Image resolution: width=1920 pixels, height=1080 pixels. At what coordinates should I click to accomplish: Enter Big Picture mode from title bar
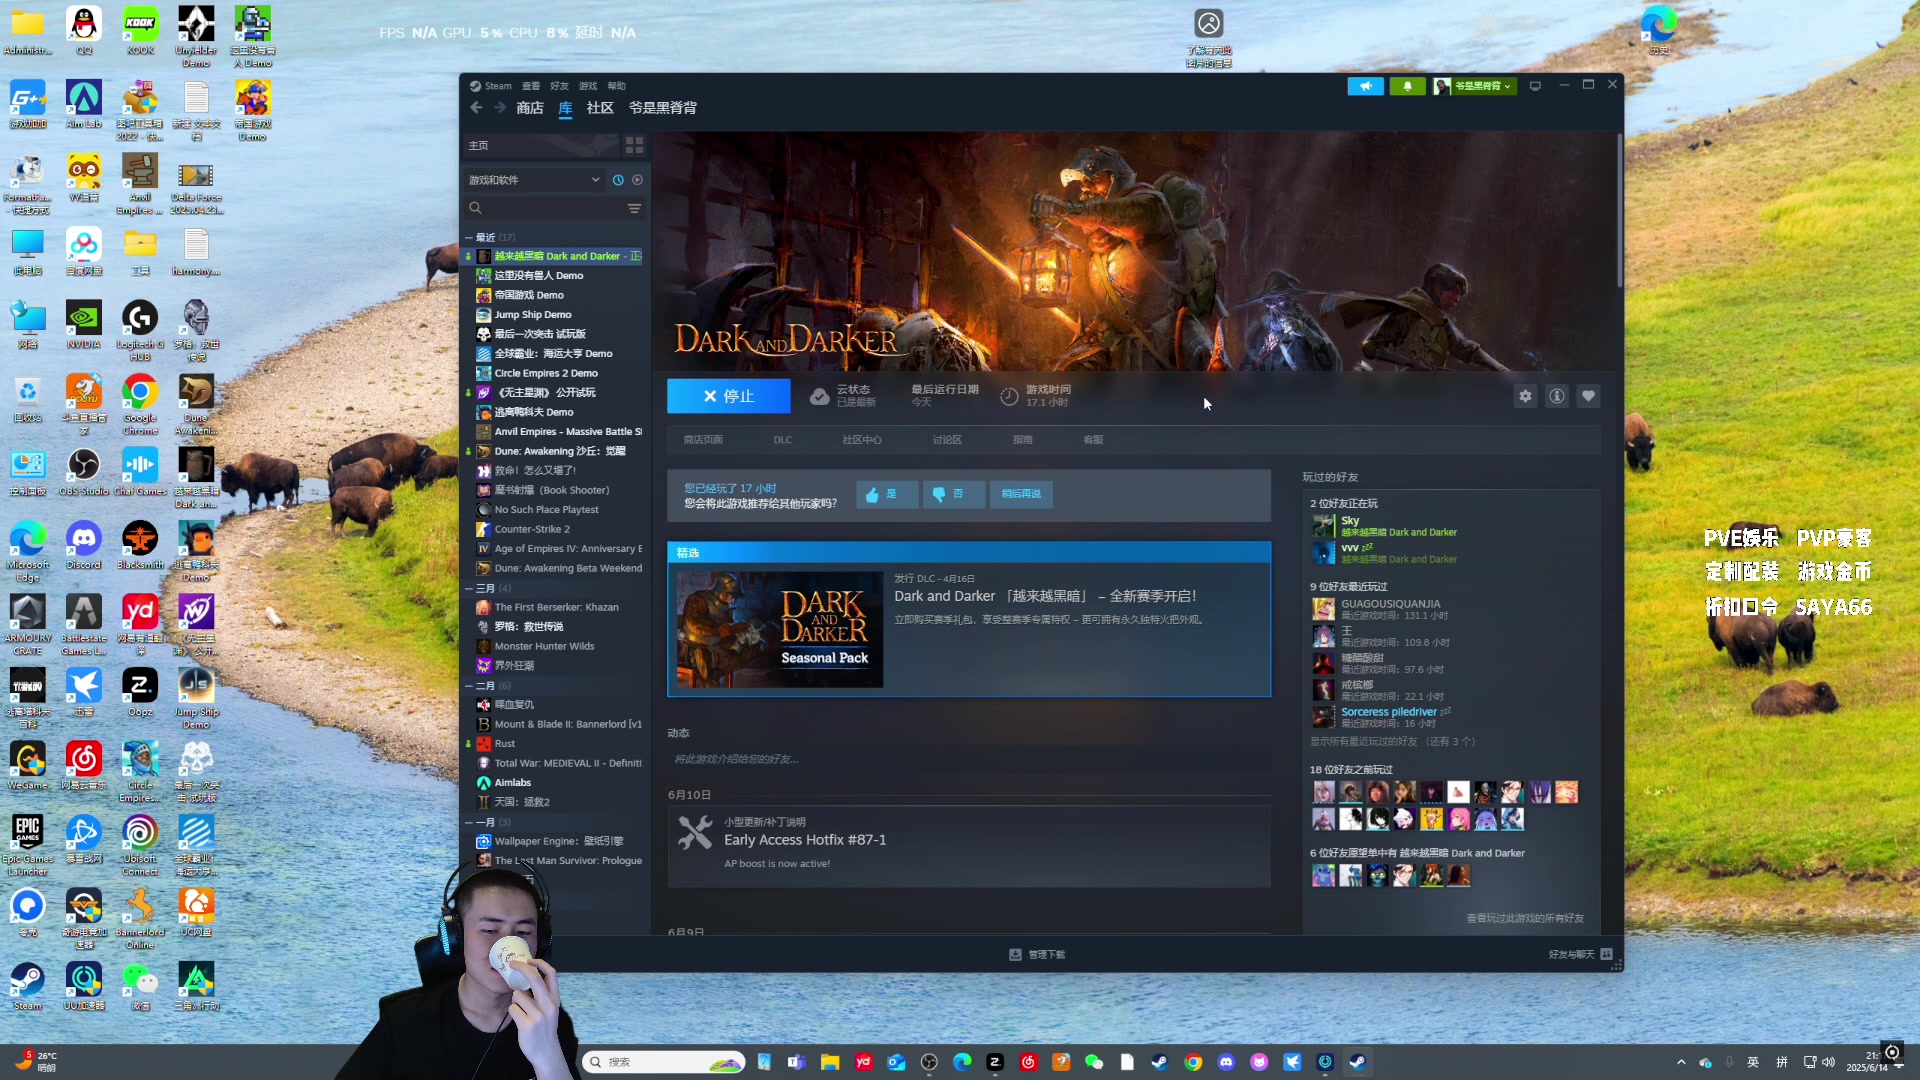coord(1535,86)
